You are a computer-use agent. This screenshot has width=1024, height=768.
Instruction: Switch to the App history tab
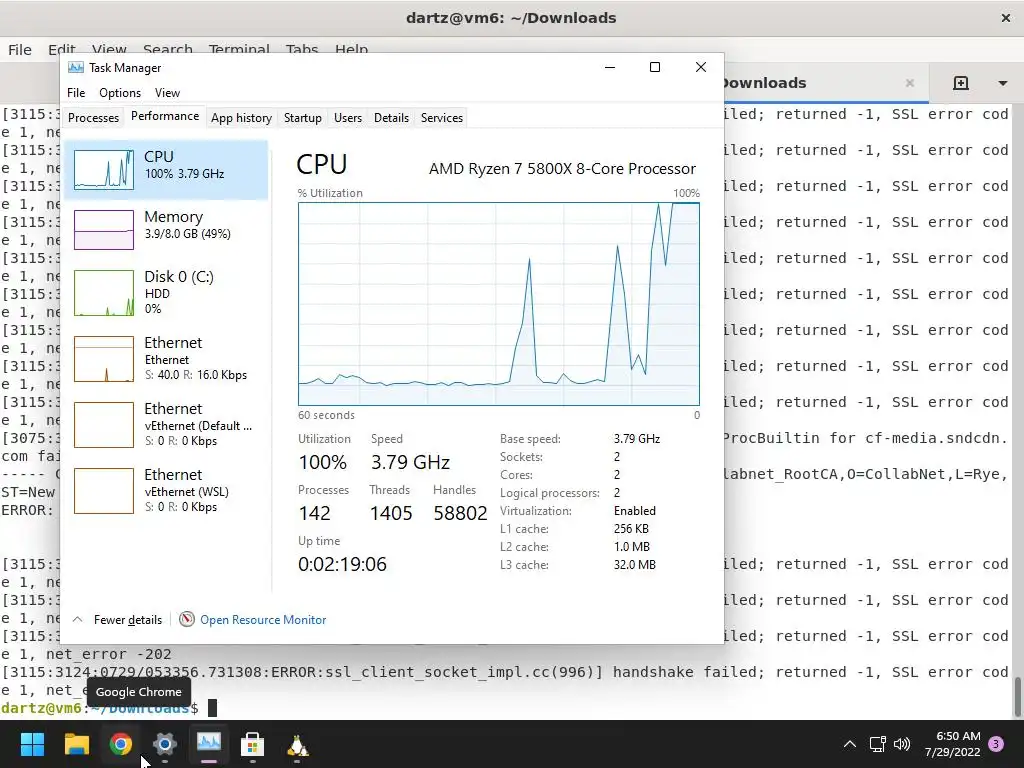point(241,118)
